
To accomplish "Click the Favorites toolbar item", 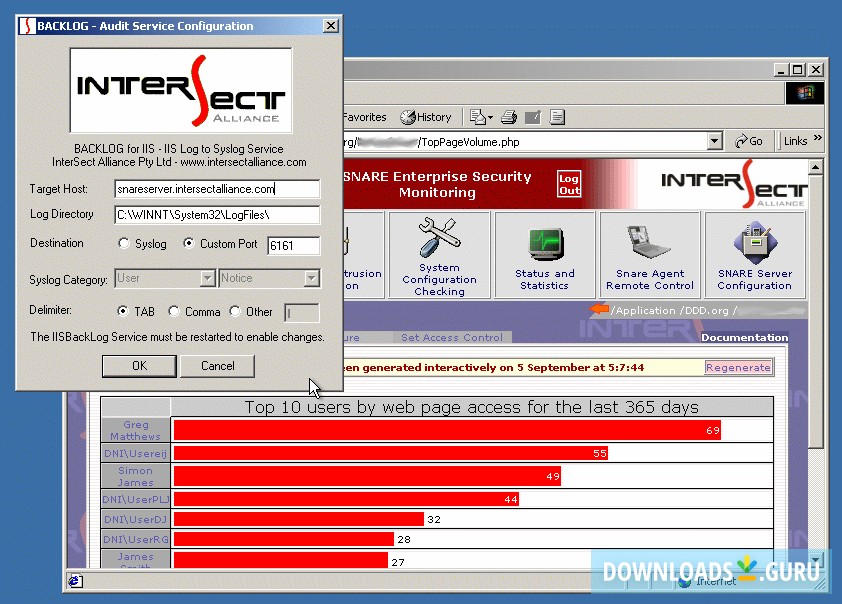I will point(365,117).
